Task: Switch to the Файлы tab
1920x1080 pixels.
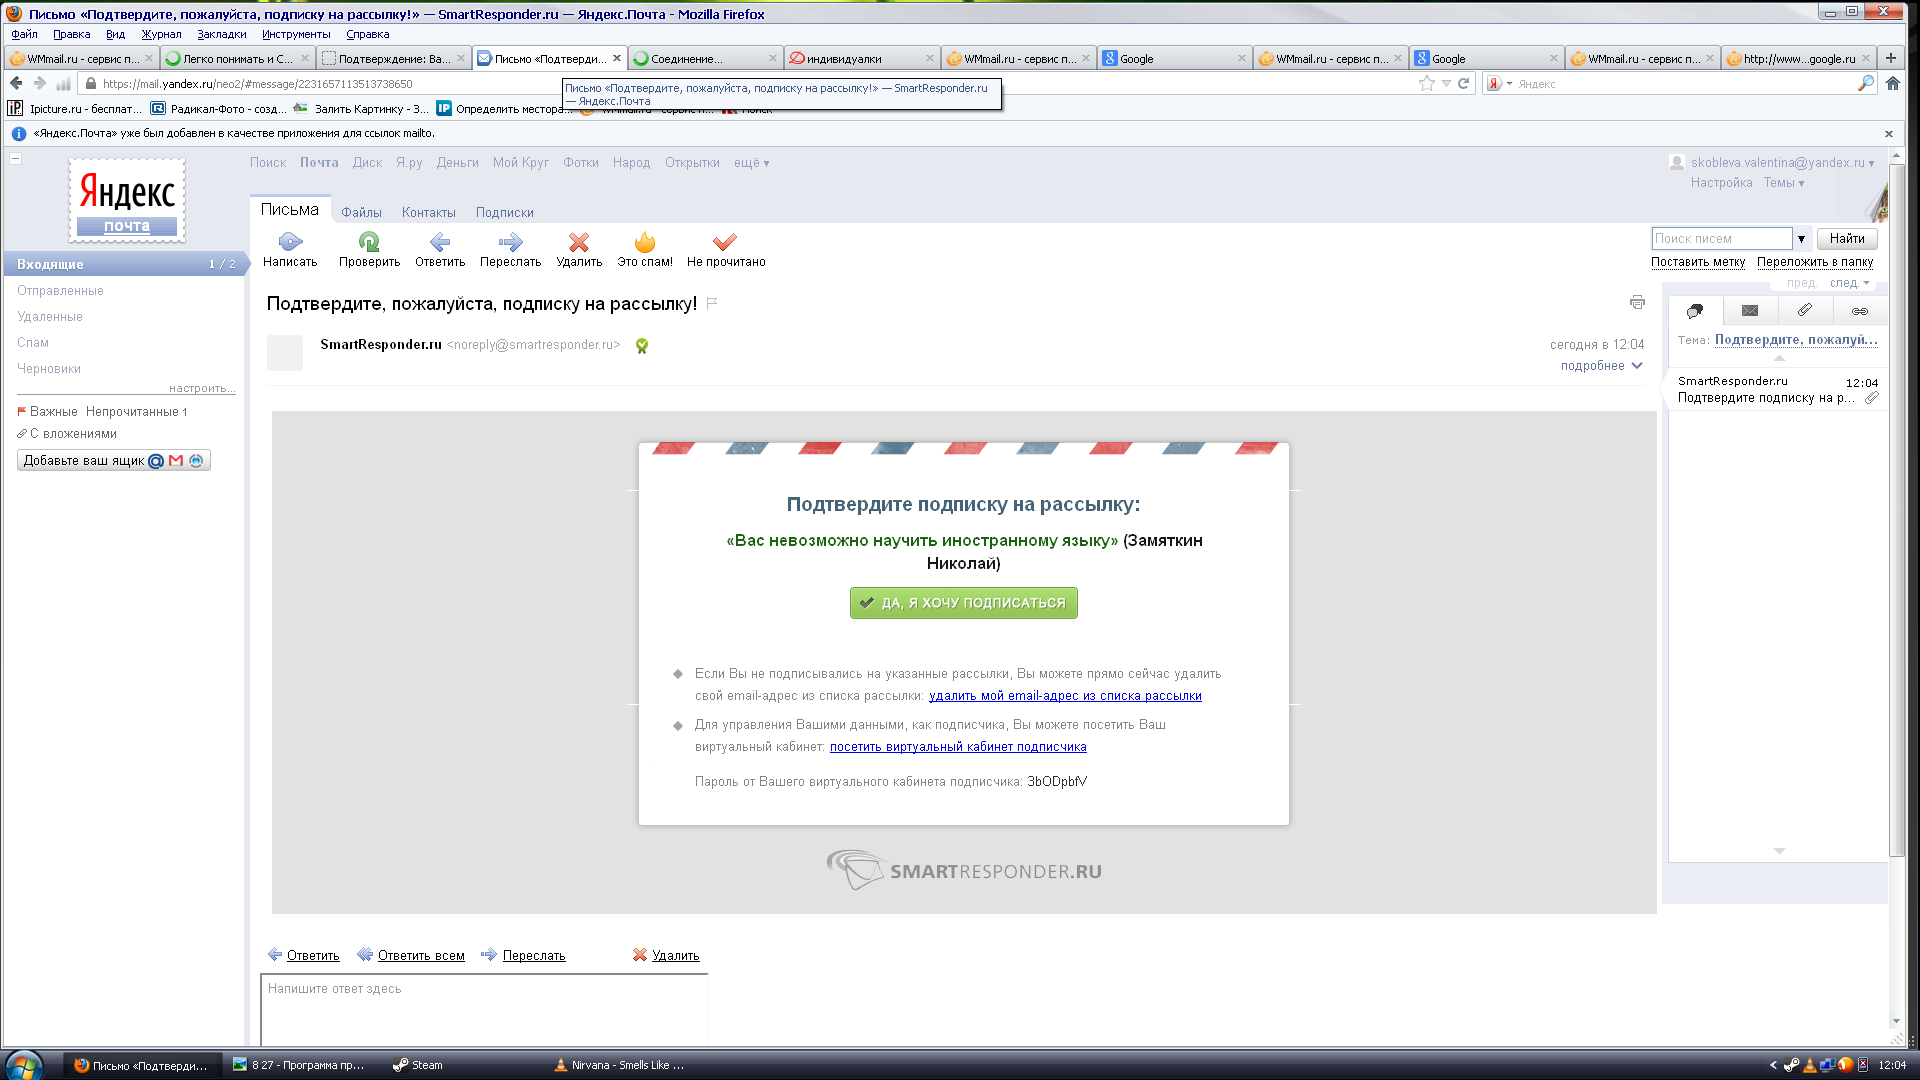Action: coord(361,213)
